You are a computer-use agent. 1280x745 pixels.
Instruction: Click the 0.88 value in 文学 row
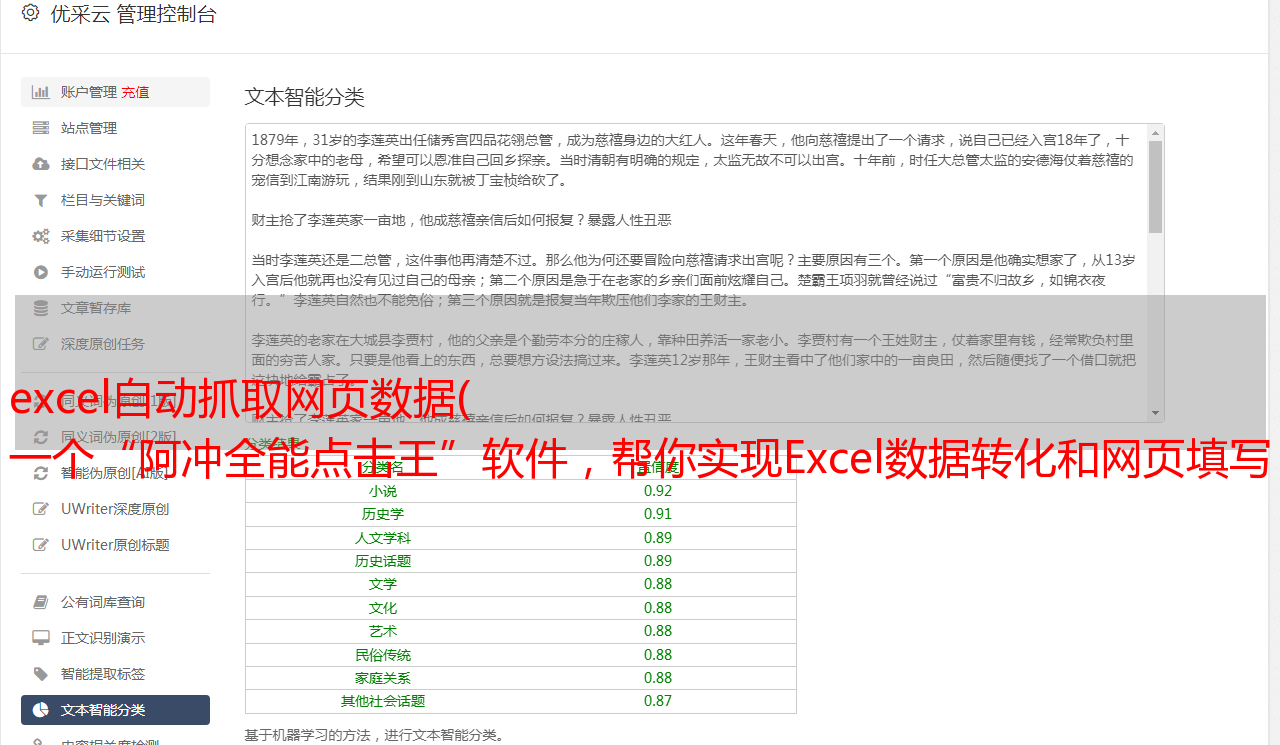click(658, 584)
